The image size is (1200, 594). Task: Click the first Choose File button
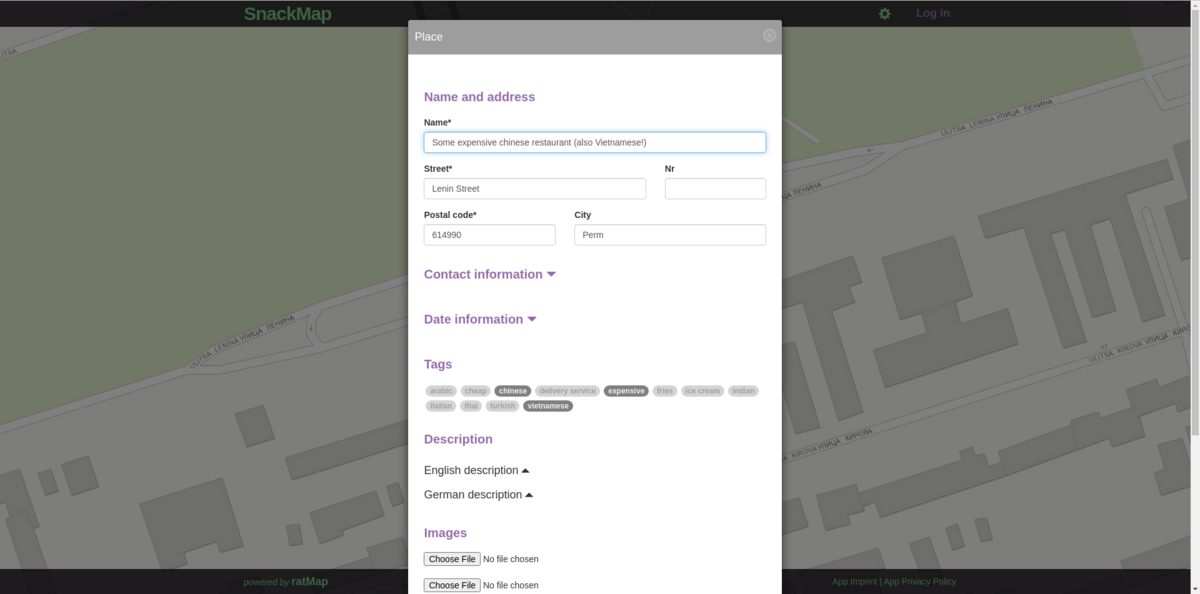pyautogui.click(x=452, y=559)
